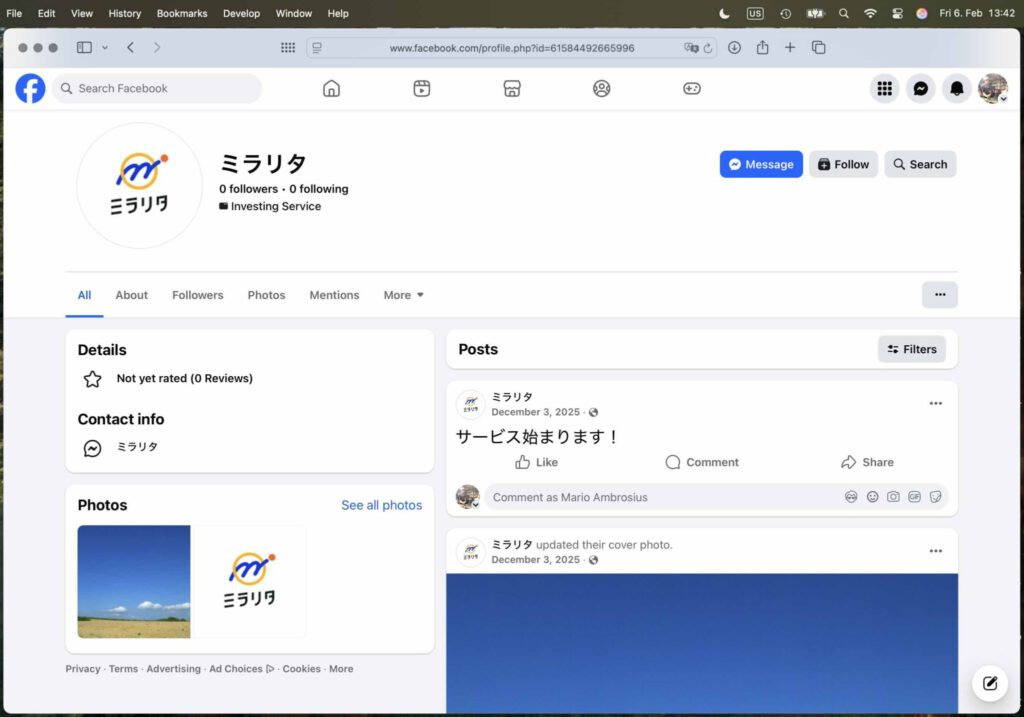Switch to the About tab
Viewport: 1024px width, 717px height.
click(131, 295)
